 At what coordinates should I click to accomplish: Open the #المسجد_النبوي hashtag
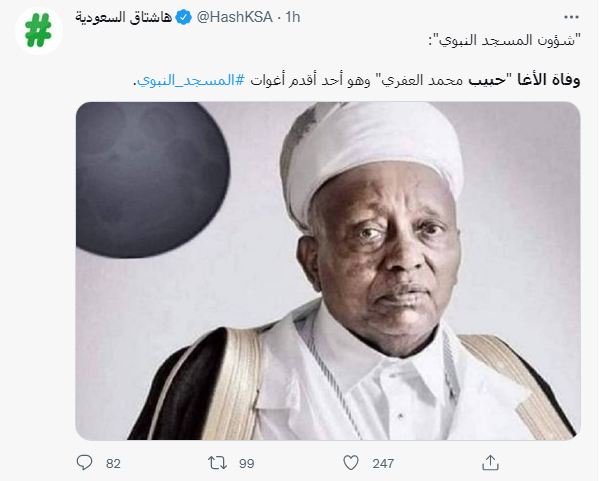(x=191, y=81)
